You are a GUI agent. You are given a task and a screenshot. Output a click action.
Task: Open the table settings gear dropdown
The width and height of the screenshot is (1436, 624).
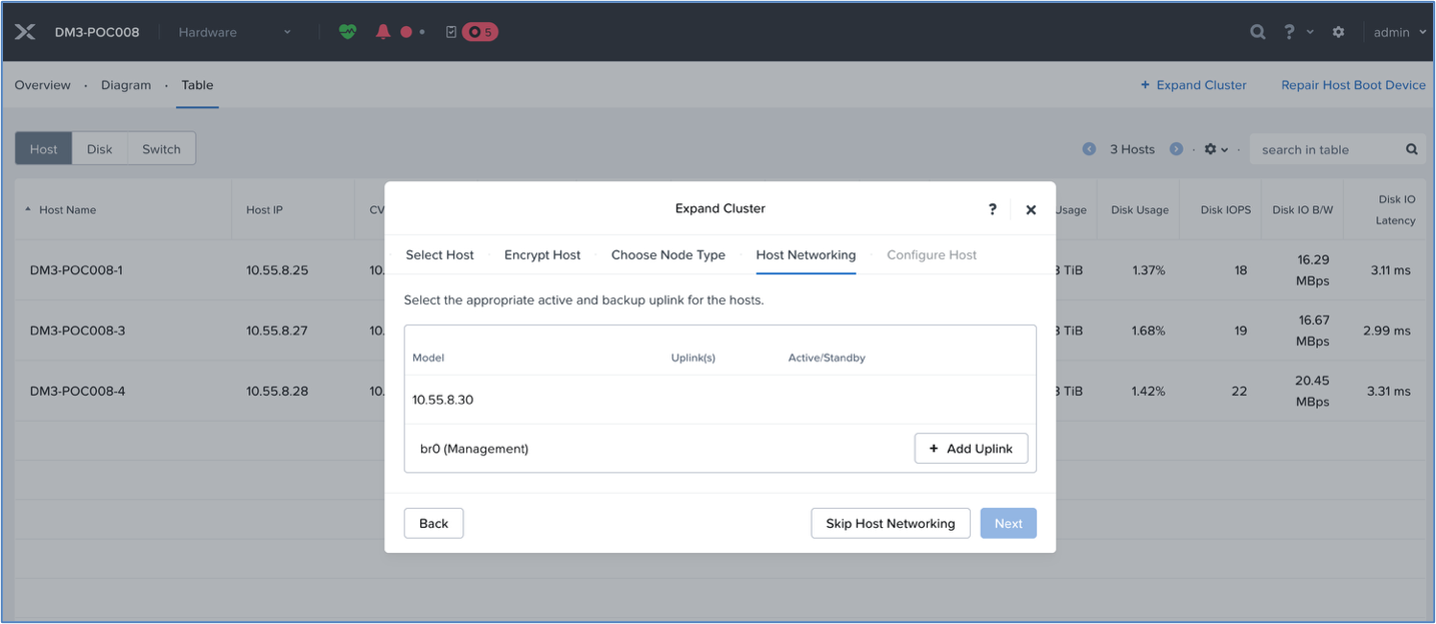(1216, 149)
